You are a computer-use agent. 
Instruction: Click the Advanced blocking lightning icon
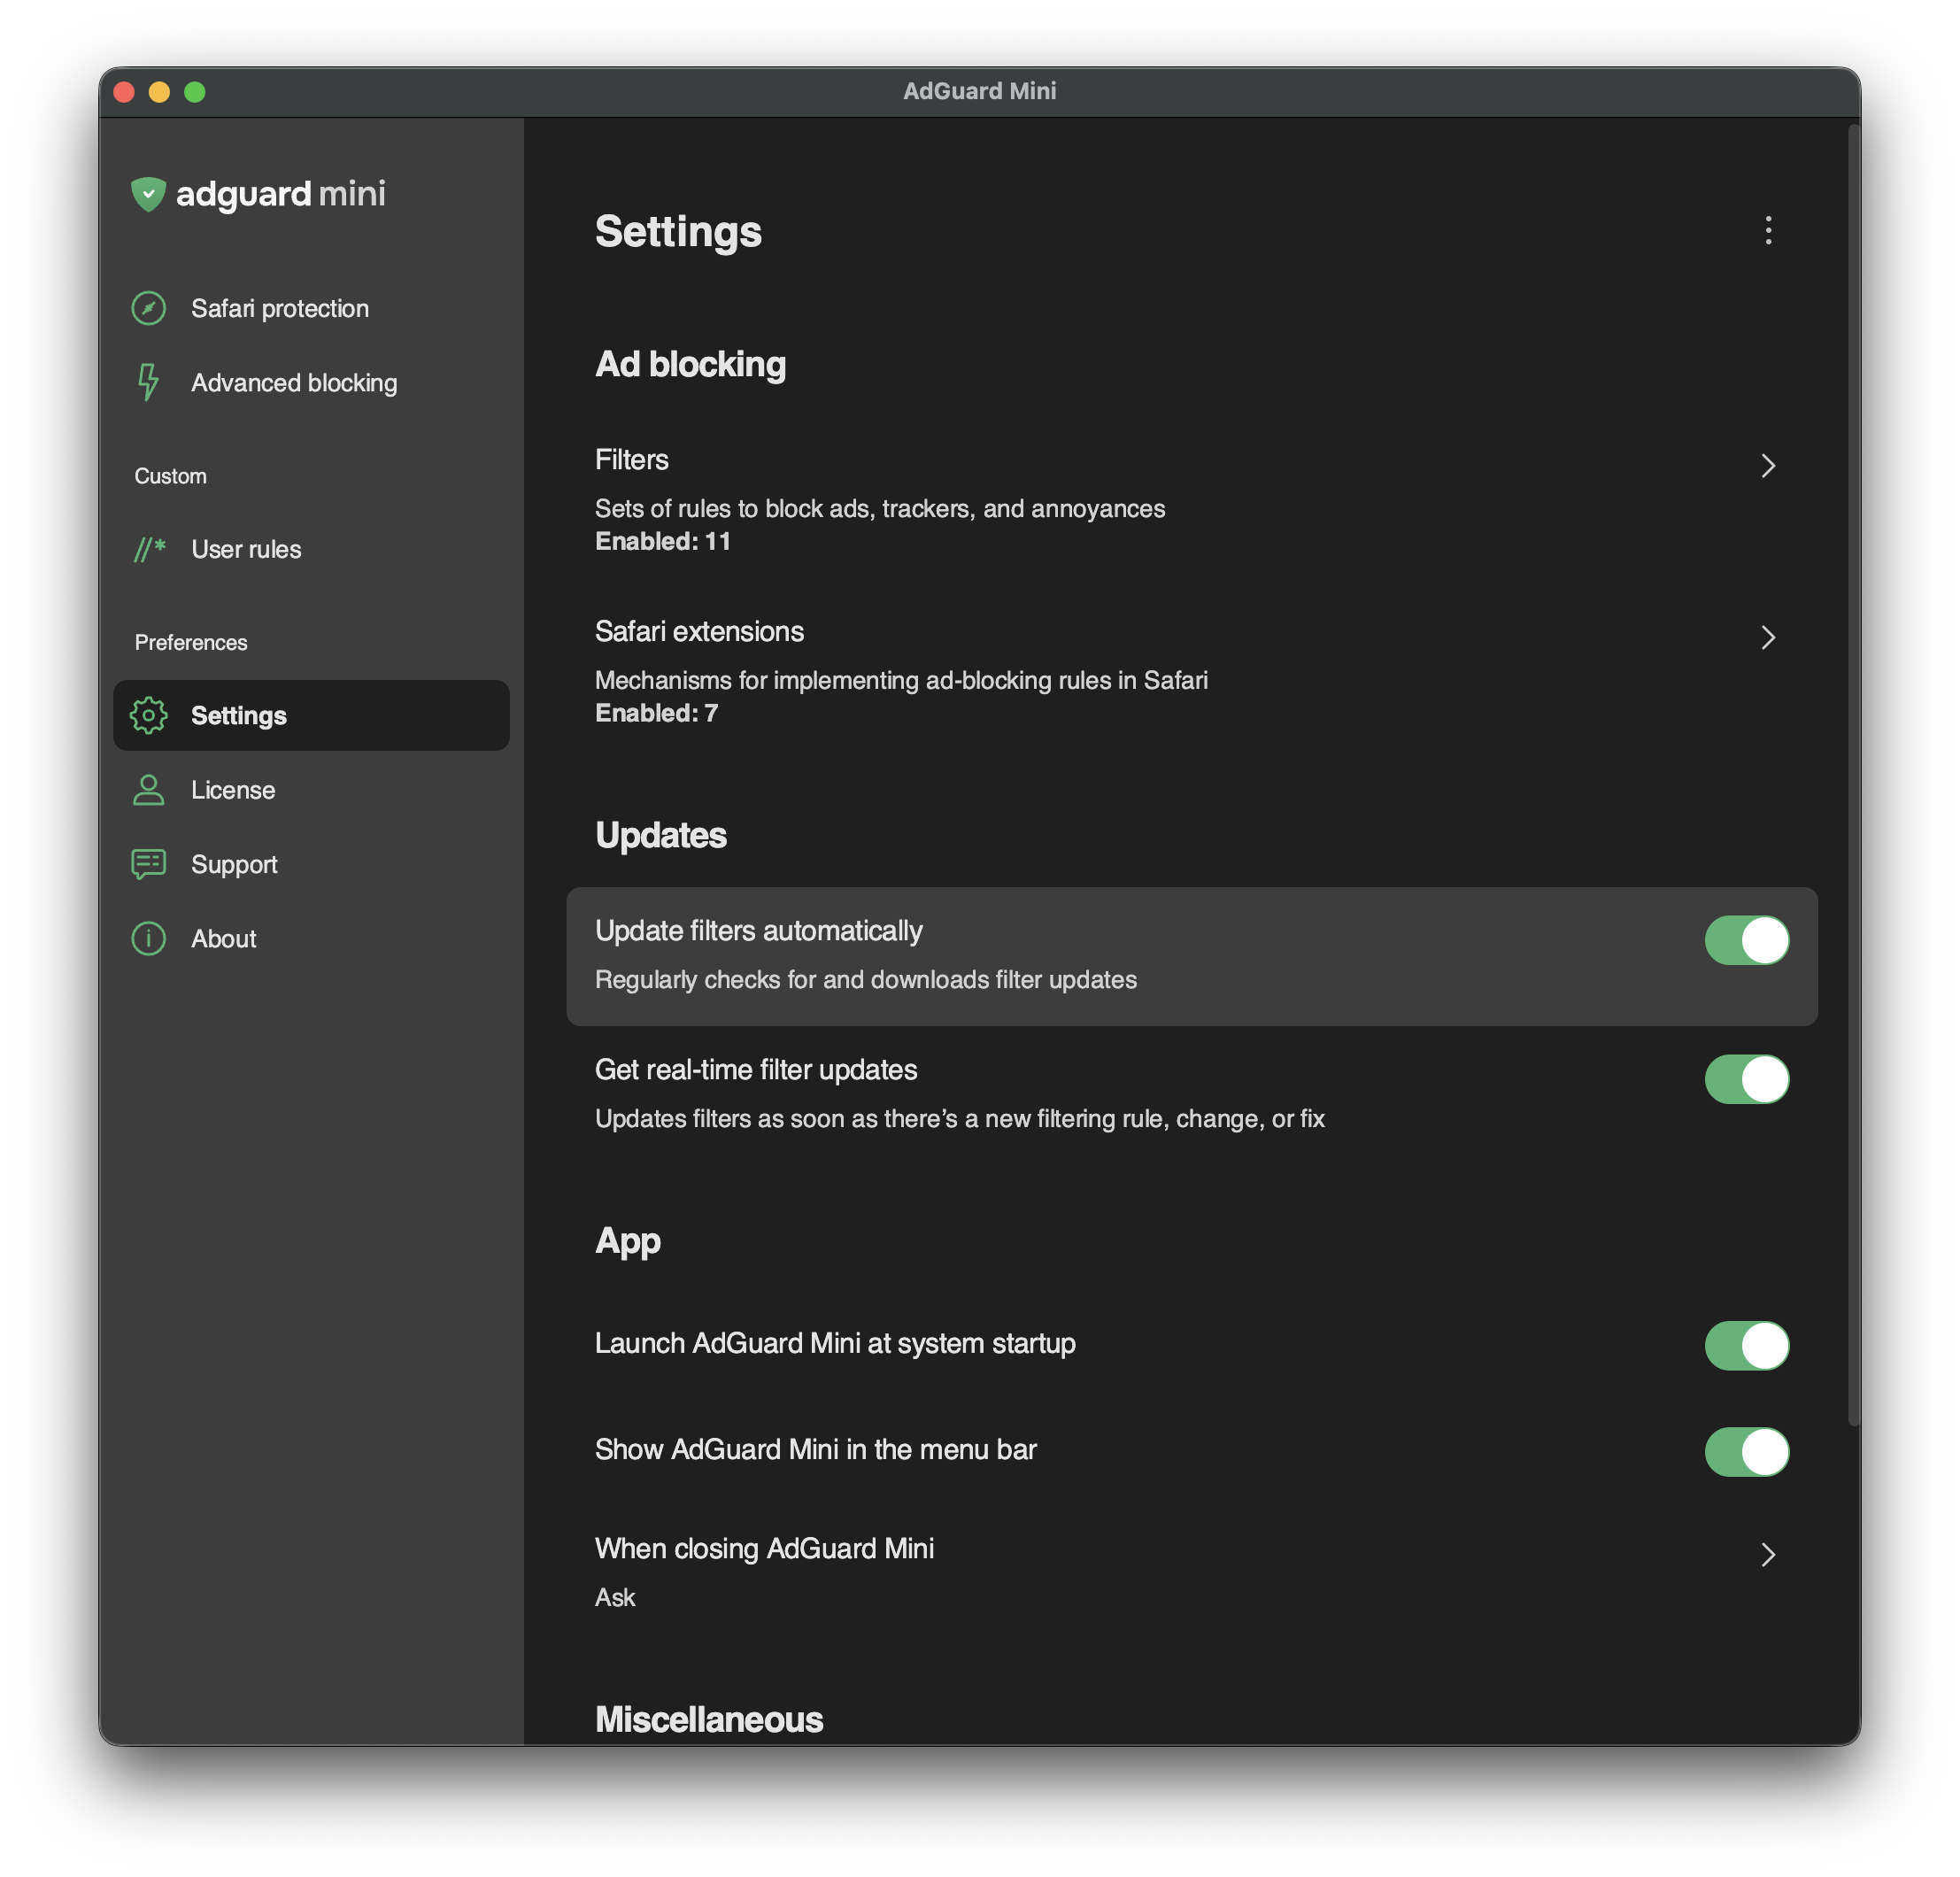point(148,382)
